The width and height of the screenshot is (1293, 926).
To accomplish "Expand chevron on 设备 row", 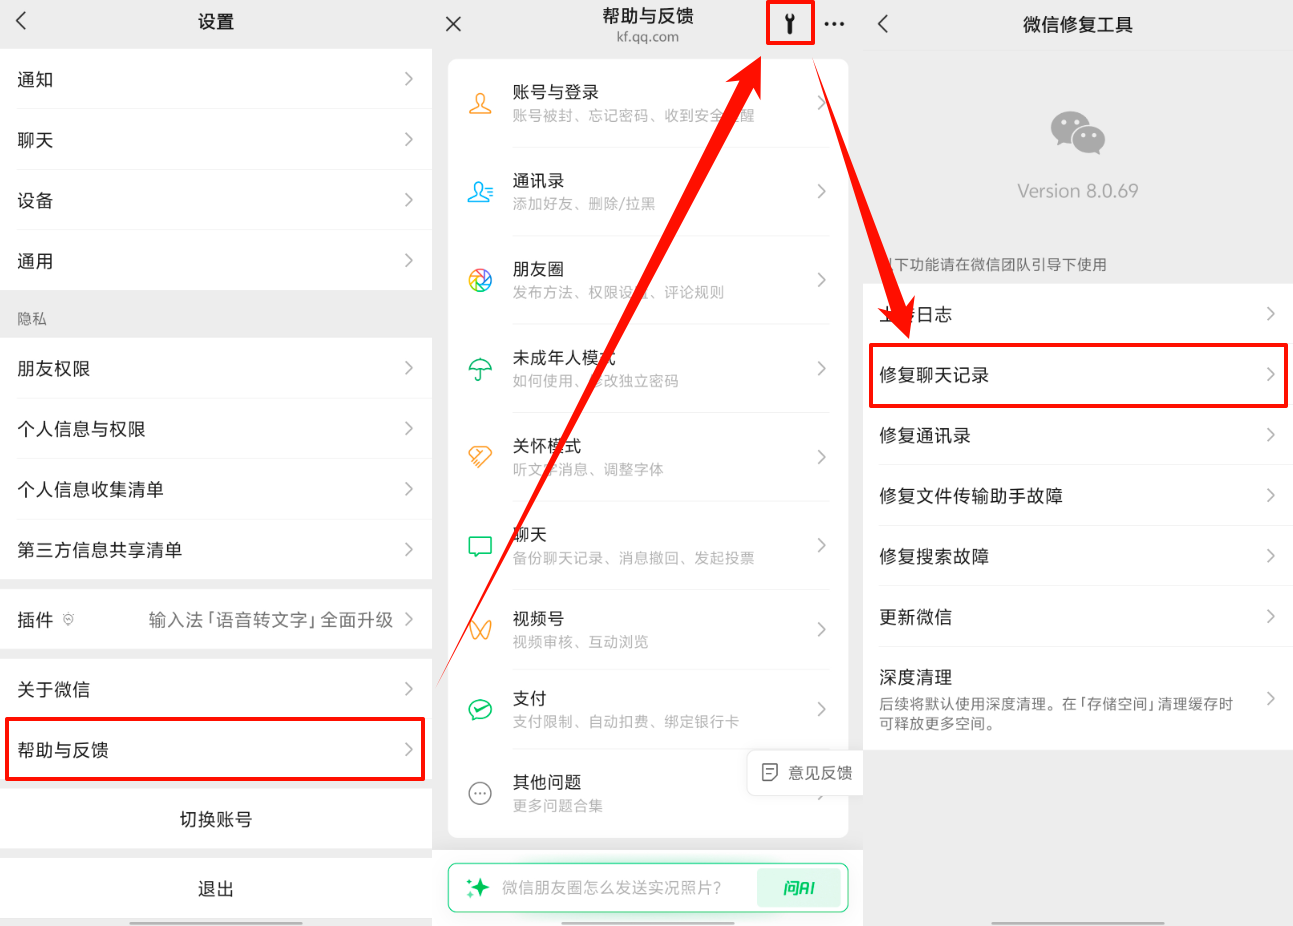I will 409,200.
